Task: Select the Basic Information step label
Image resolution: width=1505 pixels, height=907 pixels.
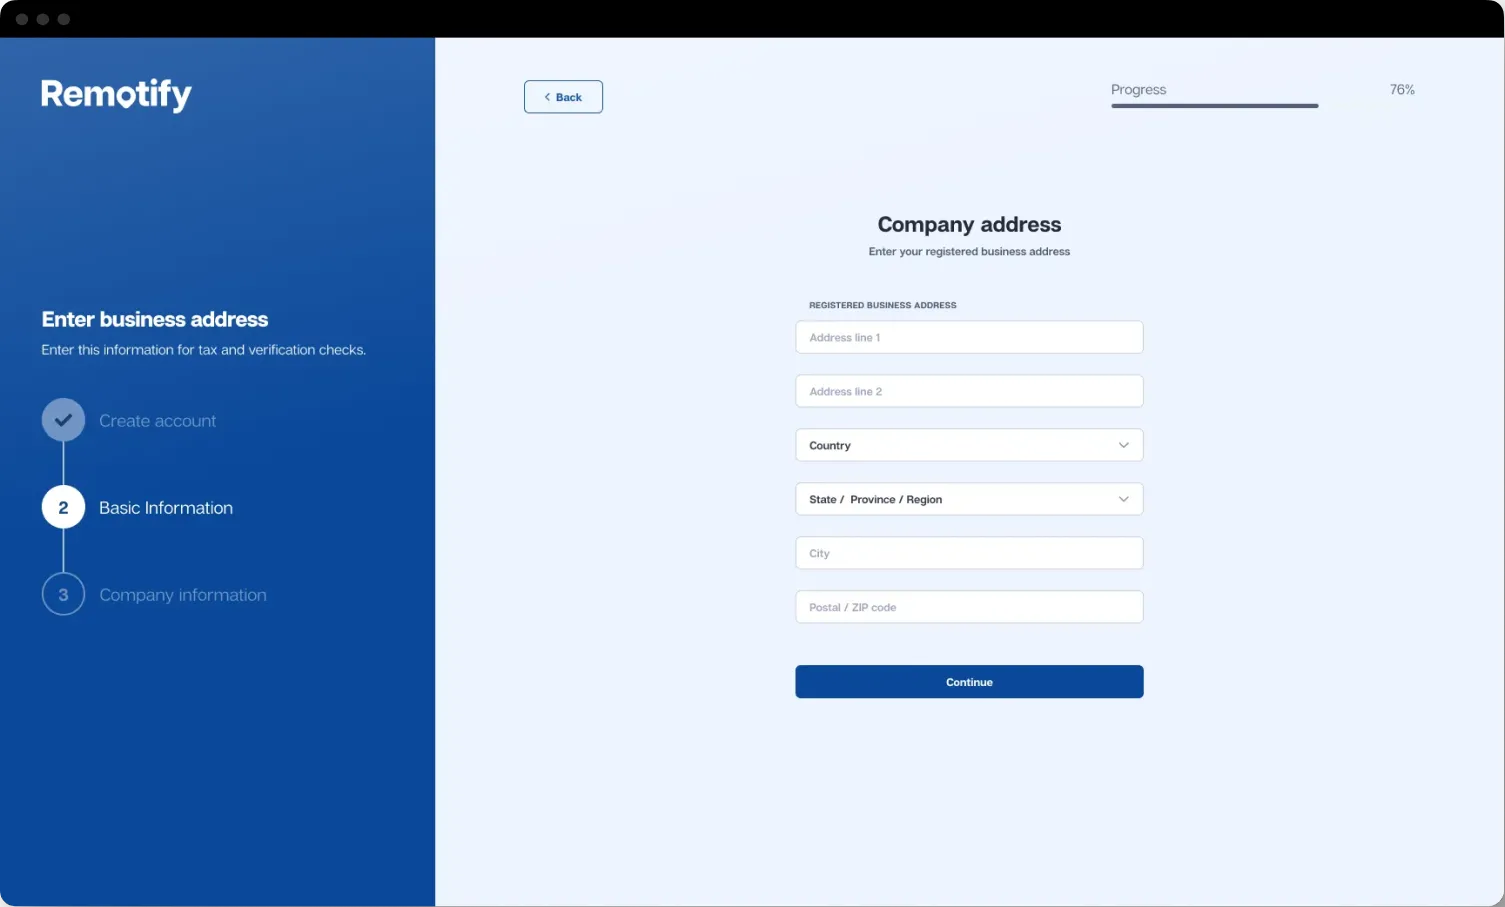Action: pyautogui.click(x=166, y=508)
